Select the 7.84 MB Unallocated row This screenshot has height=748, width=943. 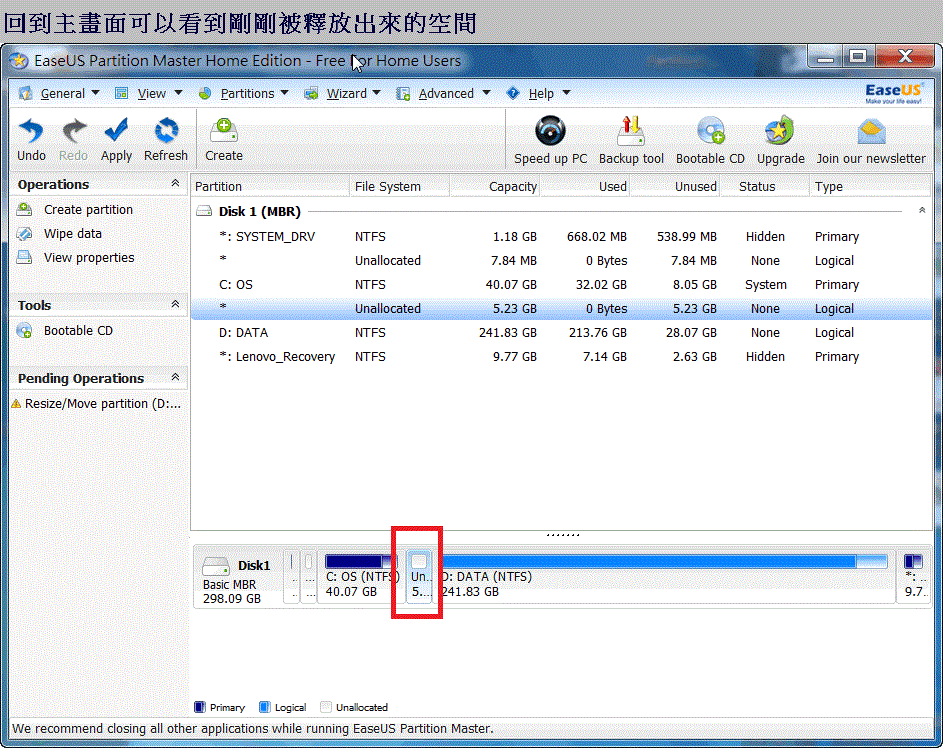click(561, 260)
